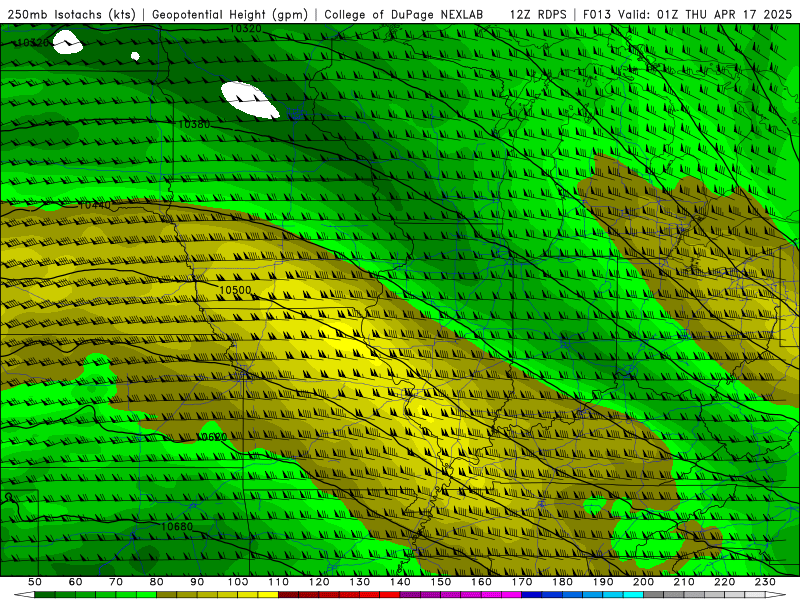Click the 120 value on the color scale
The height and width of the screenshot is (600, 800).
pos(319,582)
